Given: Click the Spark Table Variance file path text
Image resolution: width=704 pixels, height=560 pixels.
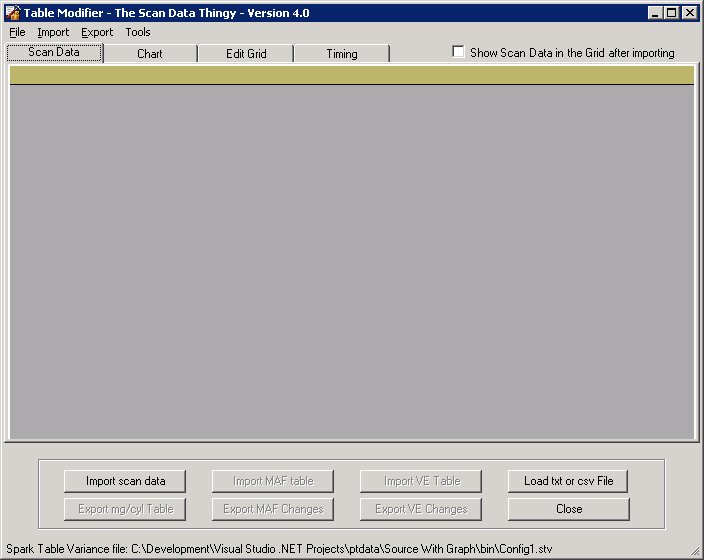Looking at the screenshot, I should pyautogui.click(x=279, y=549).
